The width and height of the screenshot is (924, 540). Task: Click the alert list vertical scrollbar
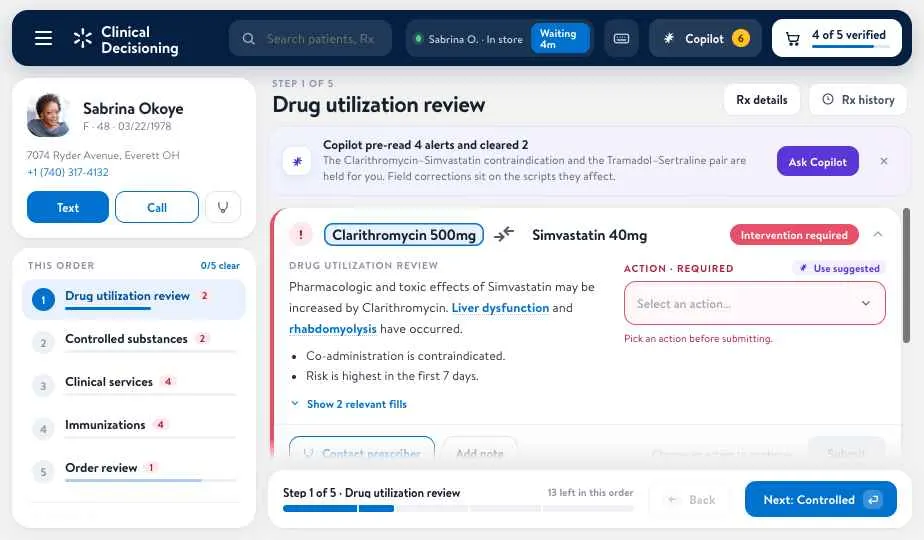pyautogui.click(x=906, y=275)
